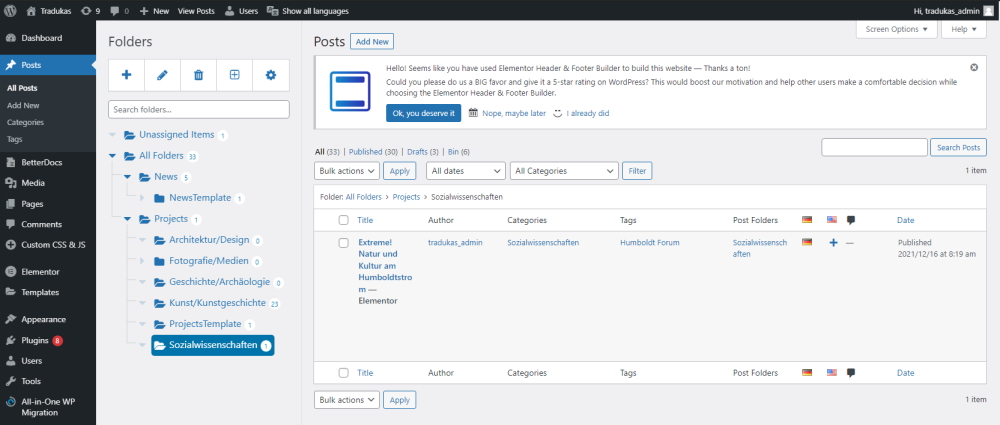
Task: Open the All Categories dropdown
Action: [564, 171]
